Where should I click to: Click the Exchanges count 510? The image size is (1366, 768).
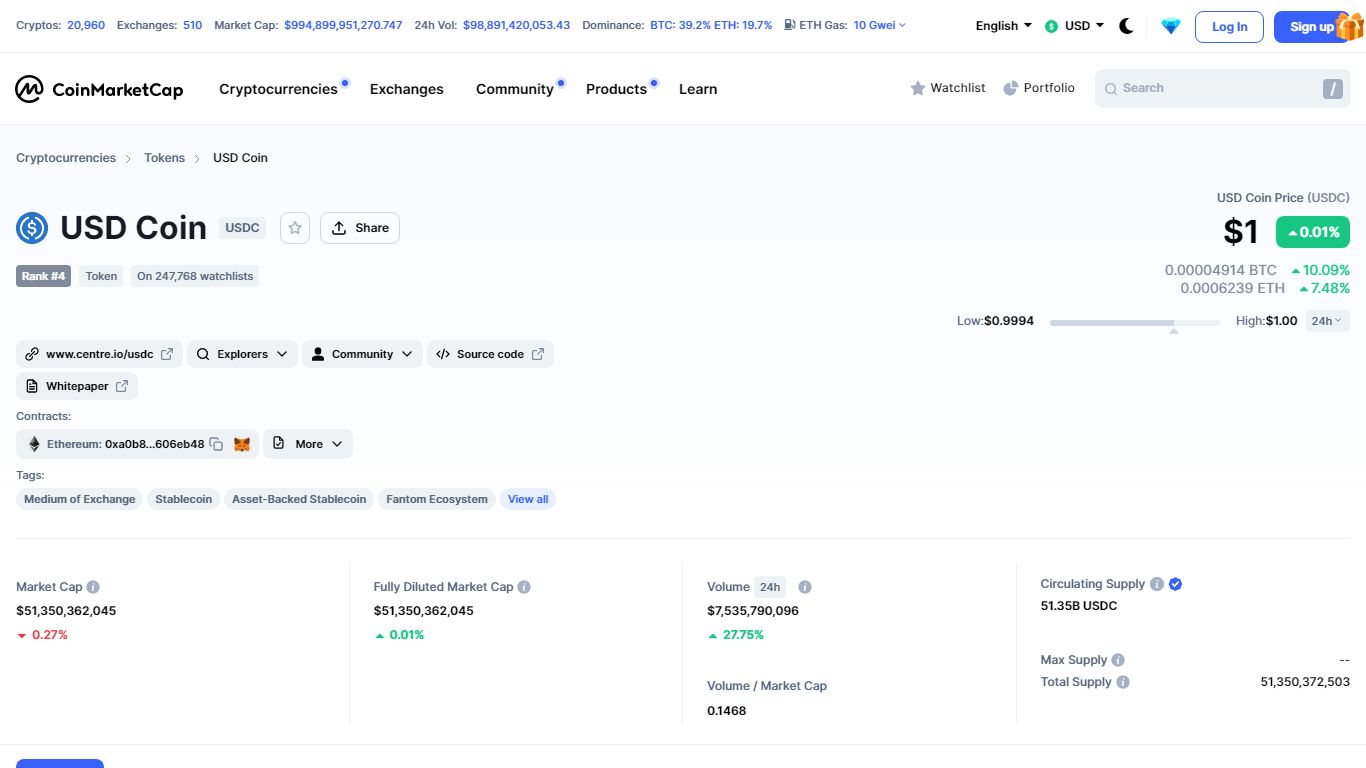click(x=193, y=25)
